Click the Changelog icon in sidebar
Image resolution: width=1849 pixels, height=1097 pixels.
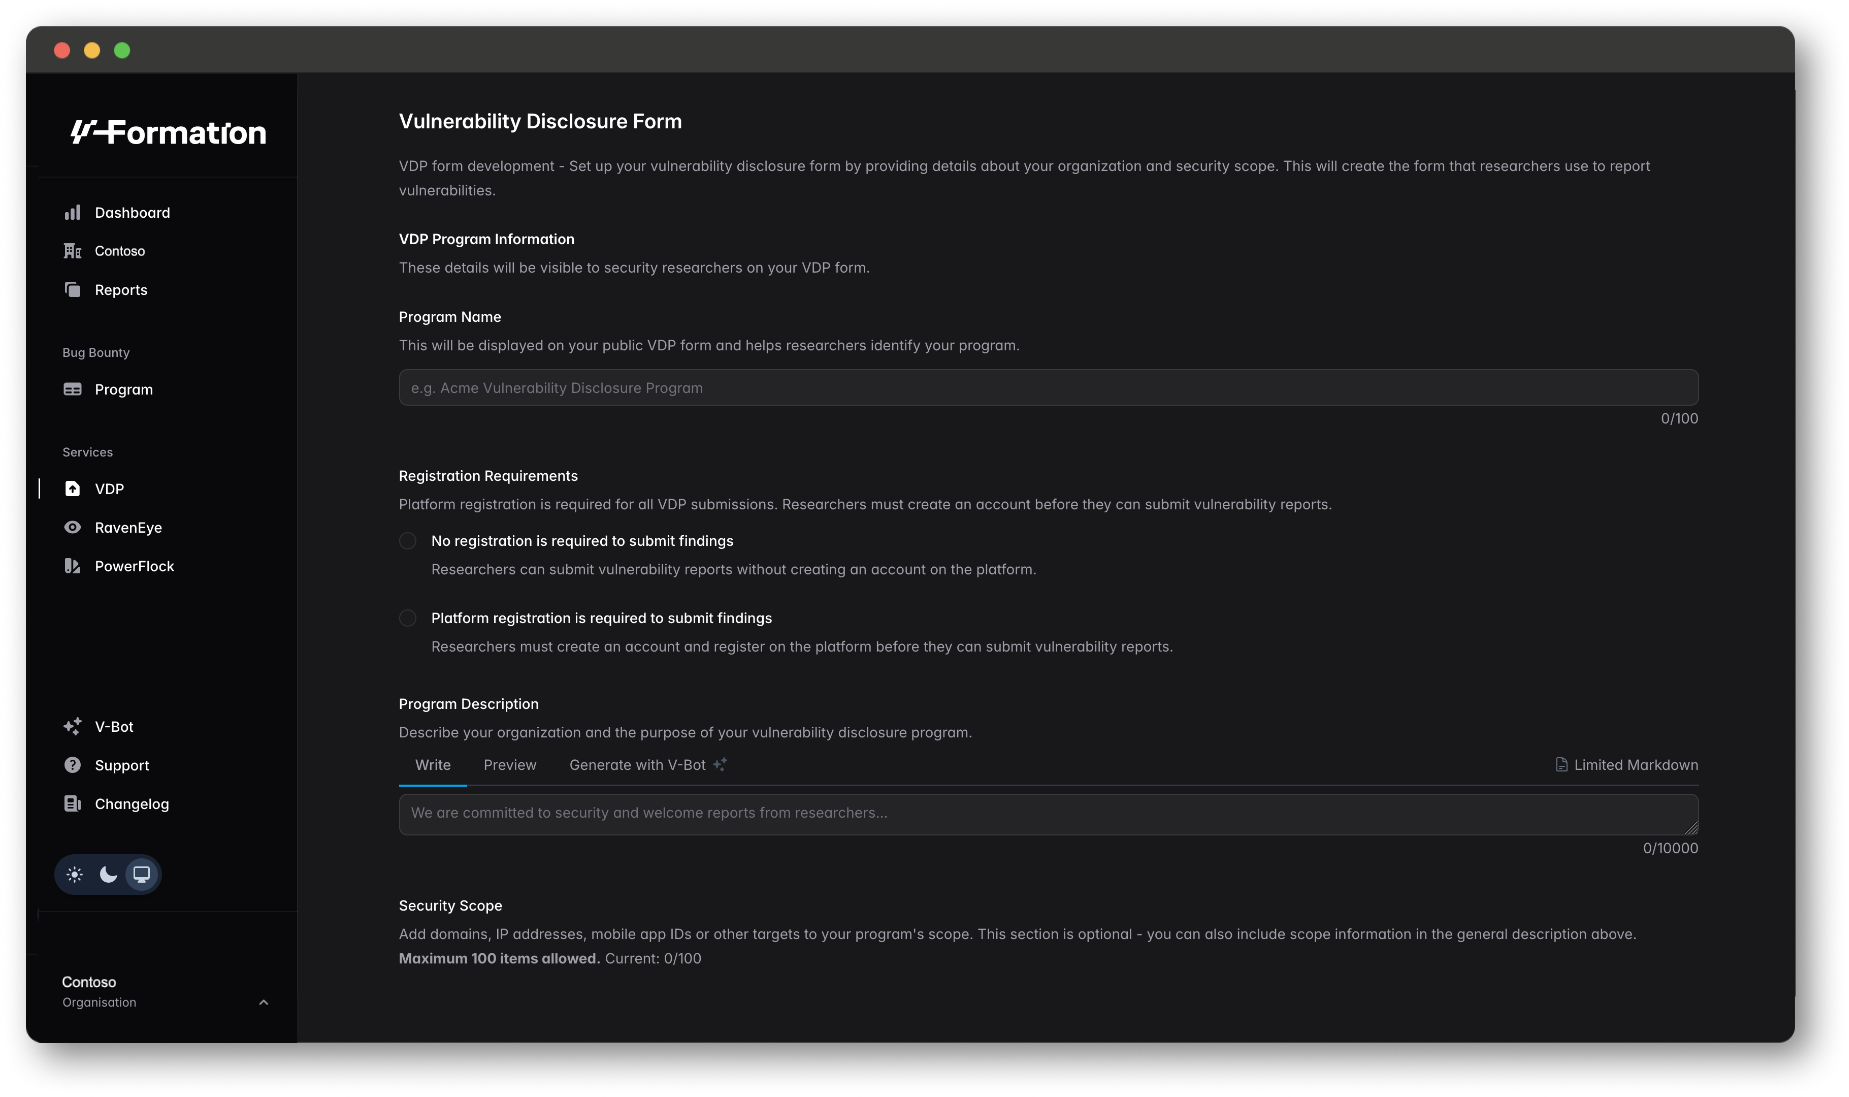72,804
